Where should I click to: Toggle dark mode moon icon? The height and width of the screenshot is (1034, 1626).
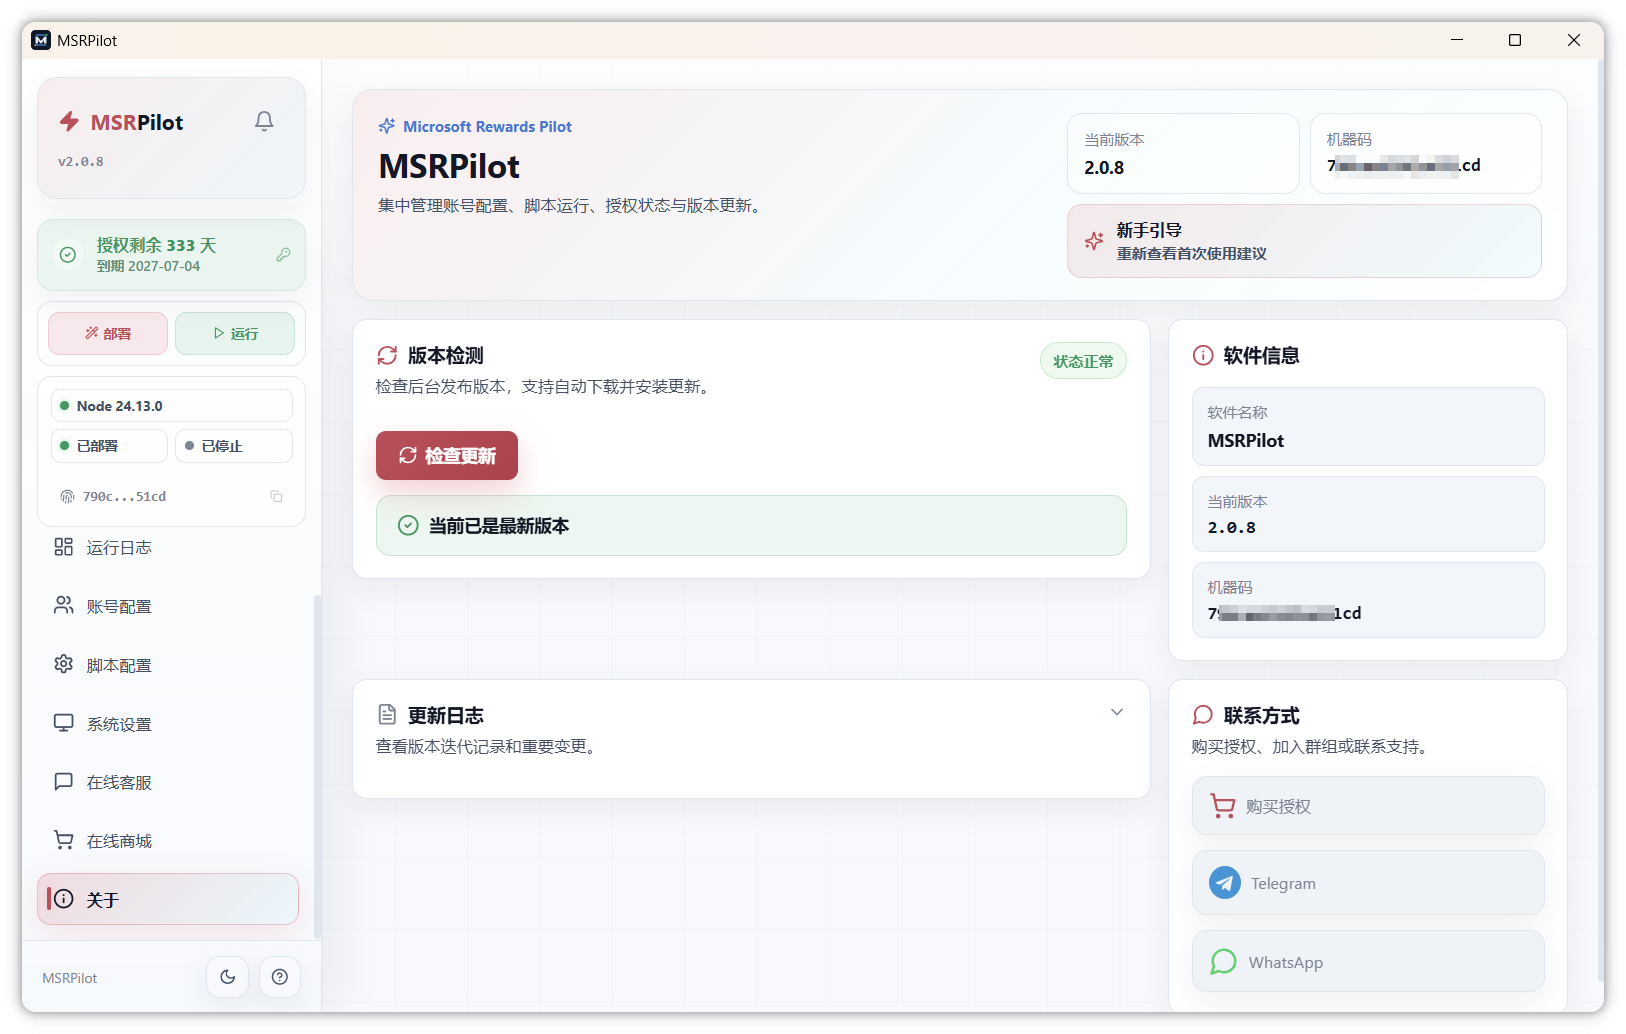(228, 977)
